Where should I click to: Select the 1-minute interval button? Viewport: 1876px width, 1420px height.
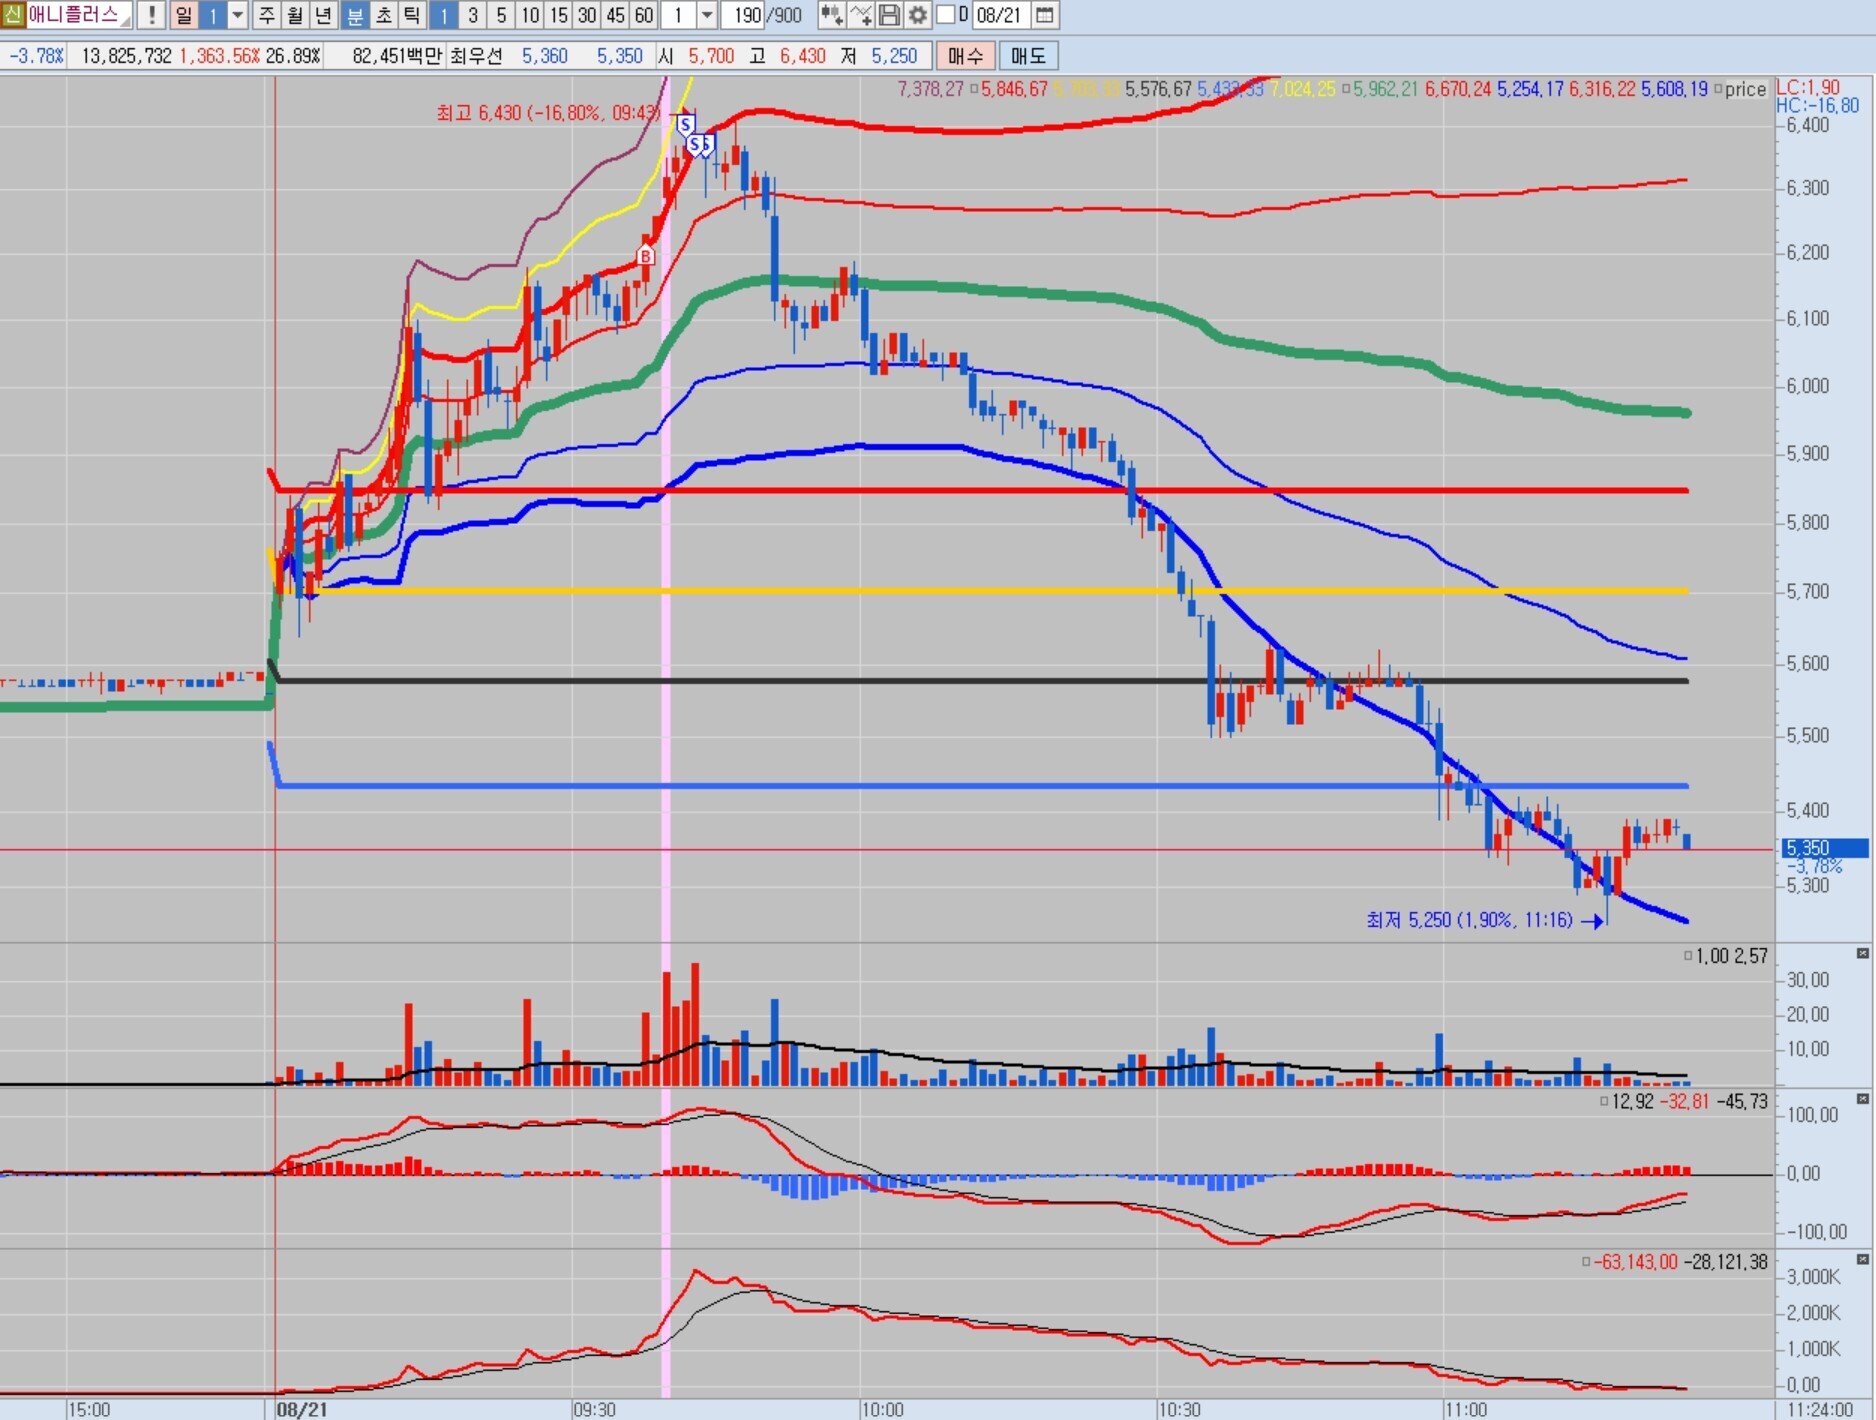444,15
